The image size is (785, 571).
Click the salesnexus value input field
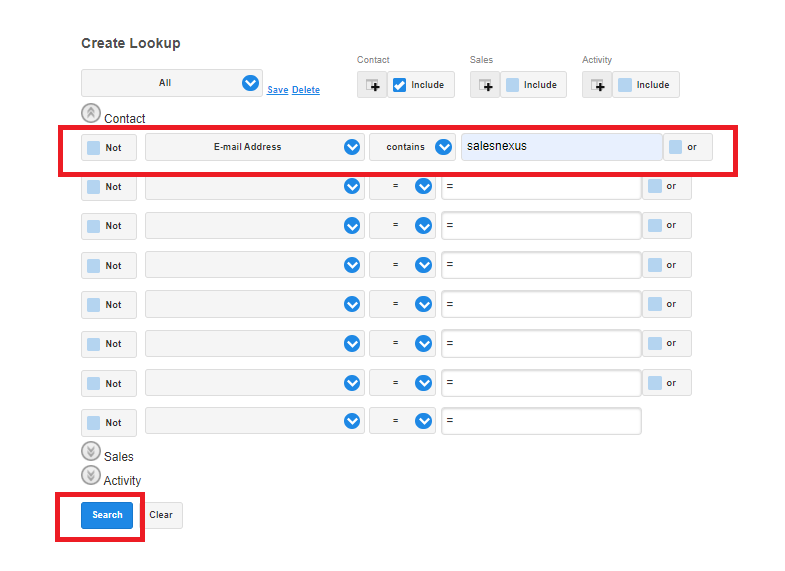pyautogui.click(x=560, y=147)
